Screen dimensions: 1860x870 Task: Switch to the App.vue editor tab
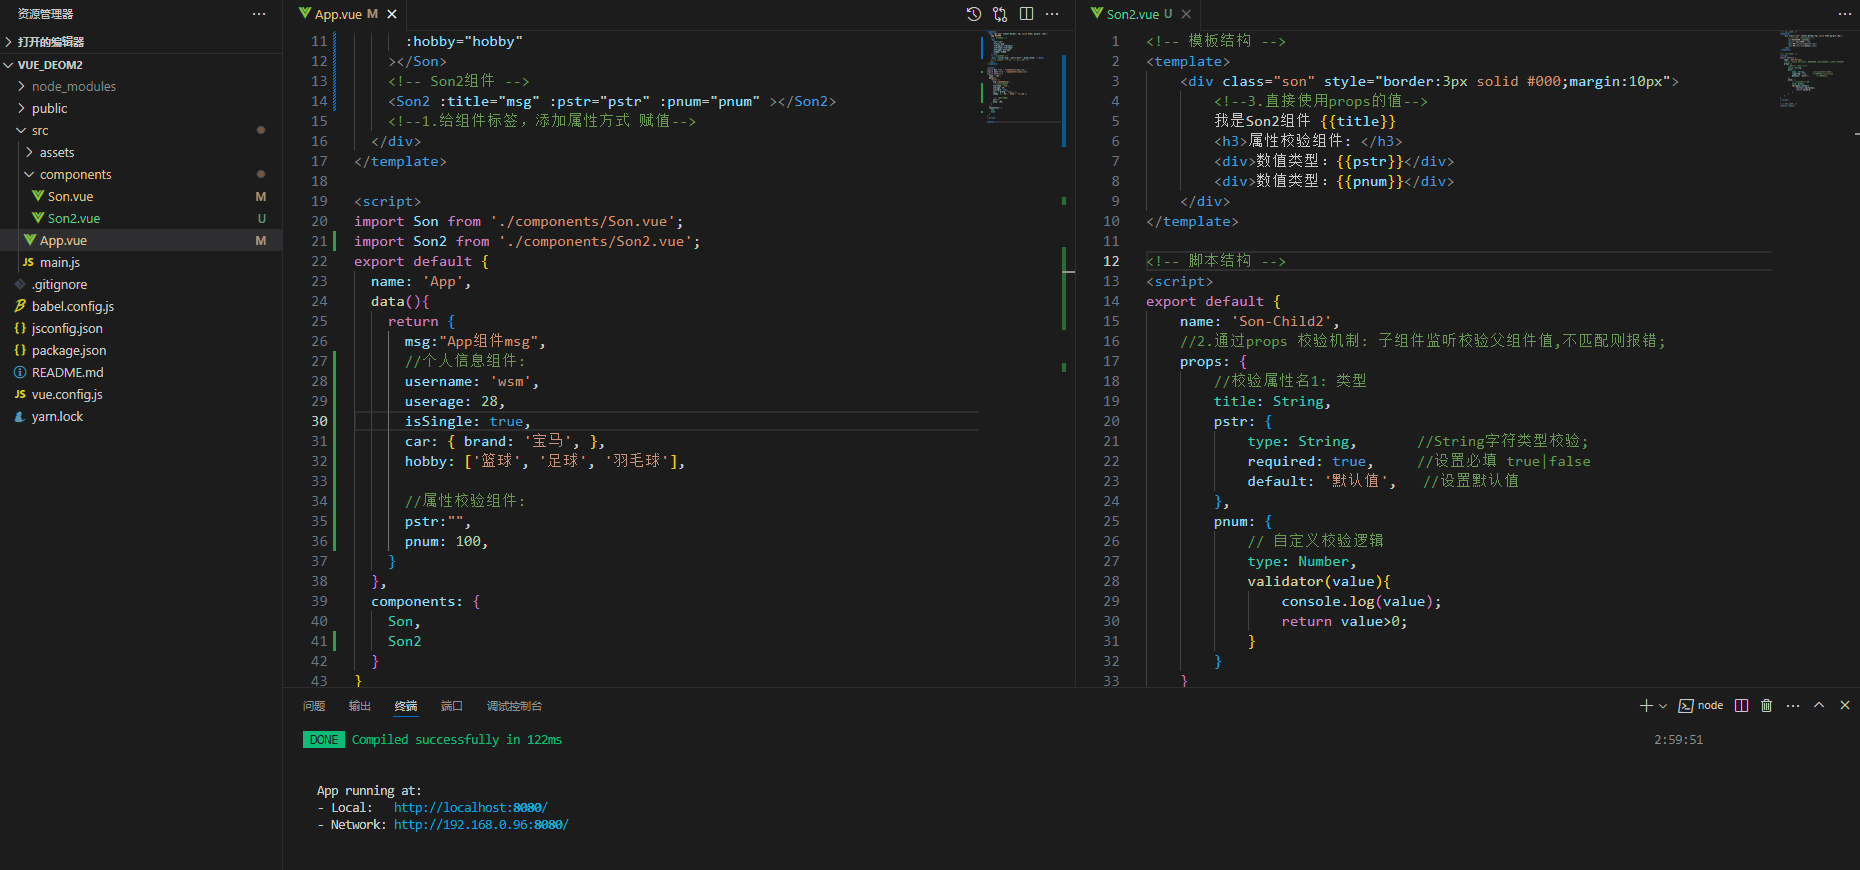pos(347,14)
